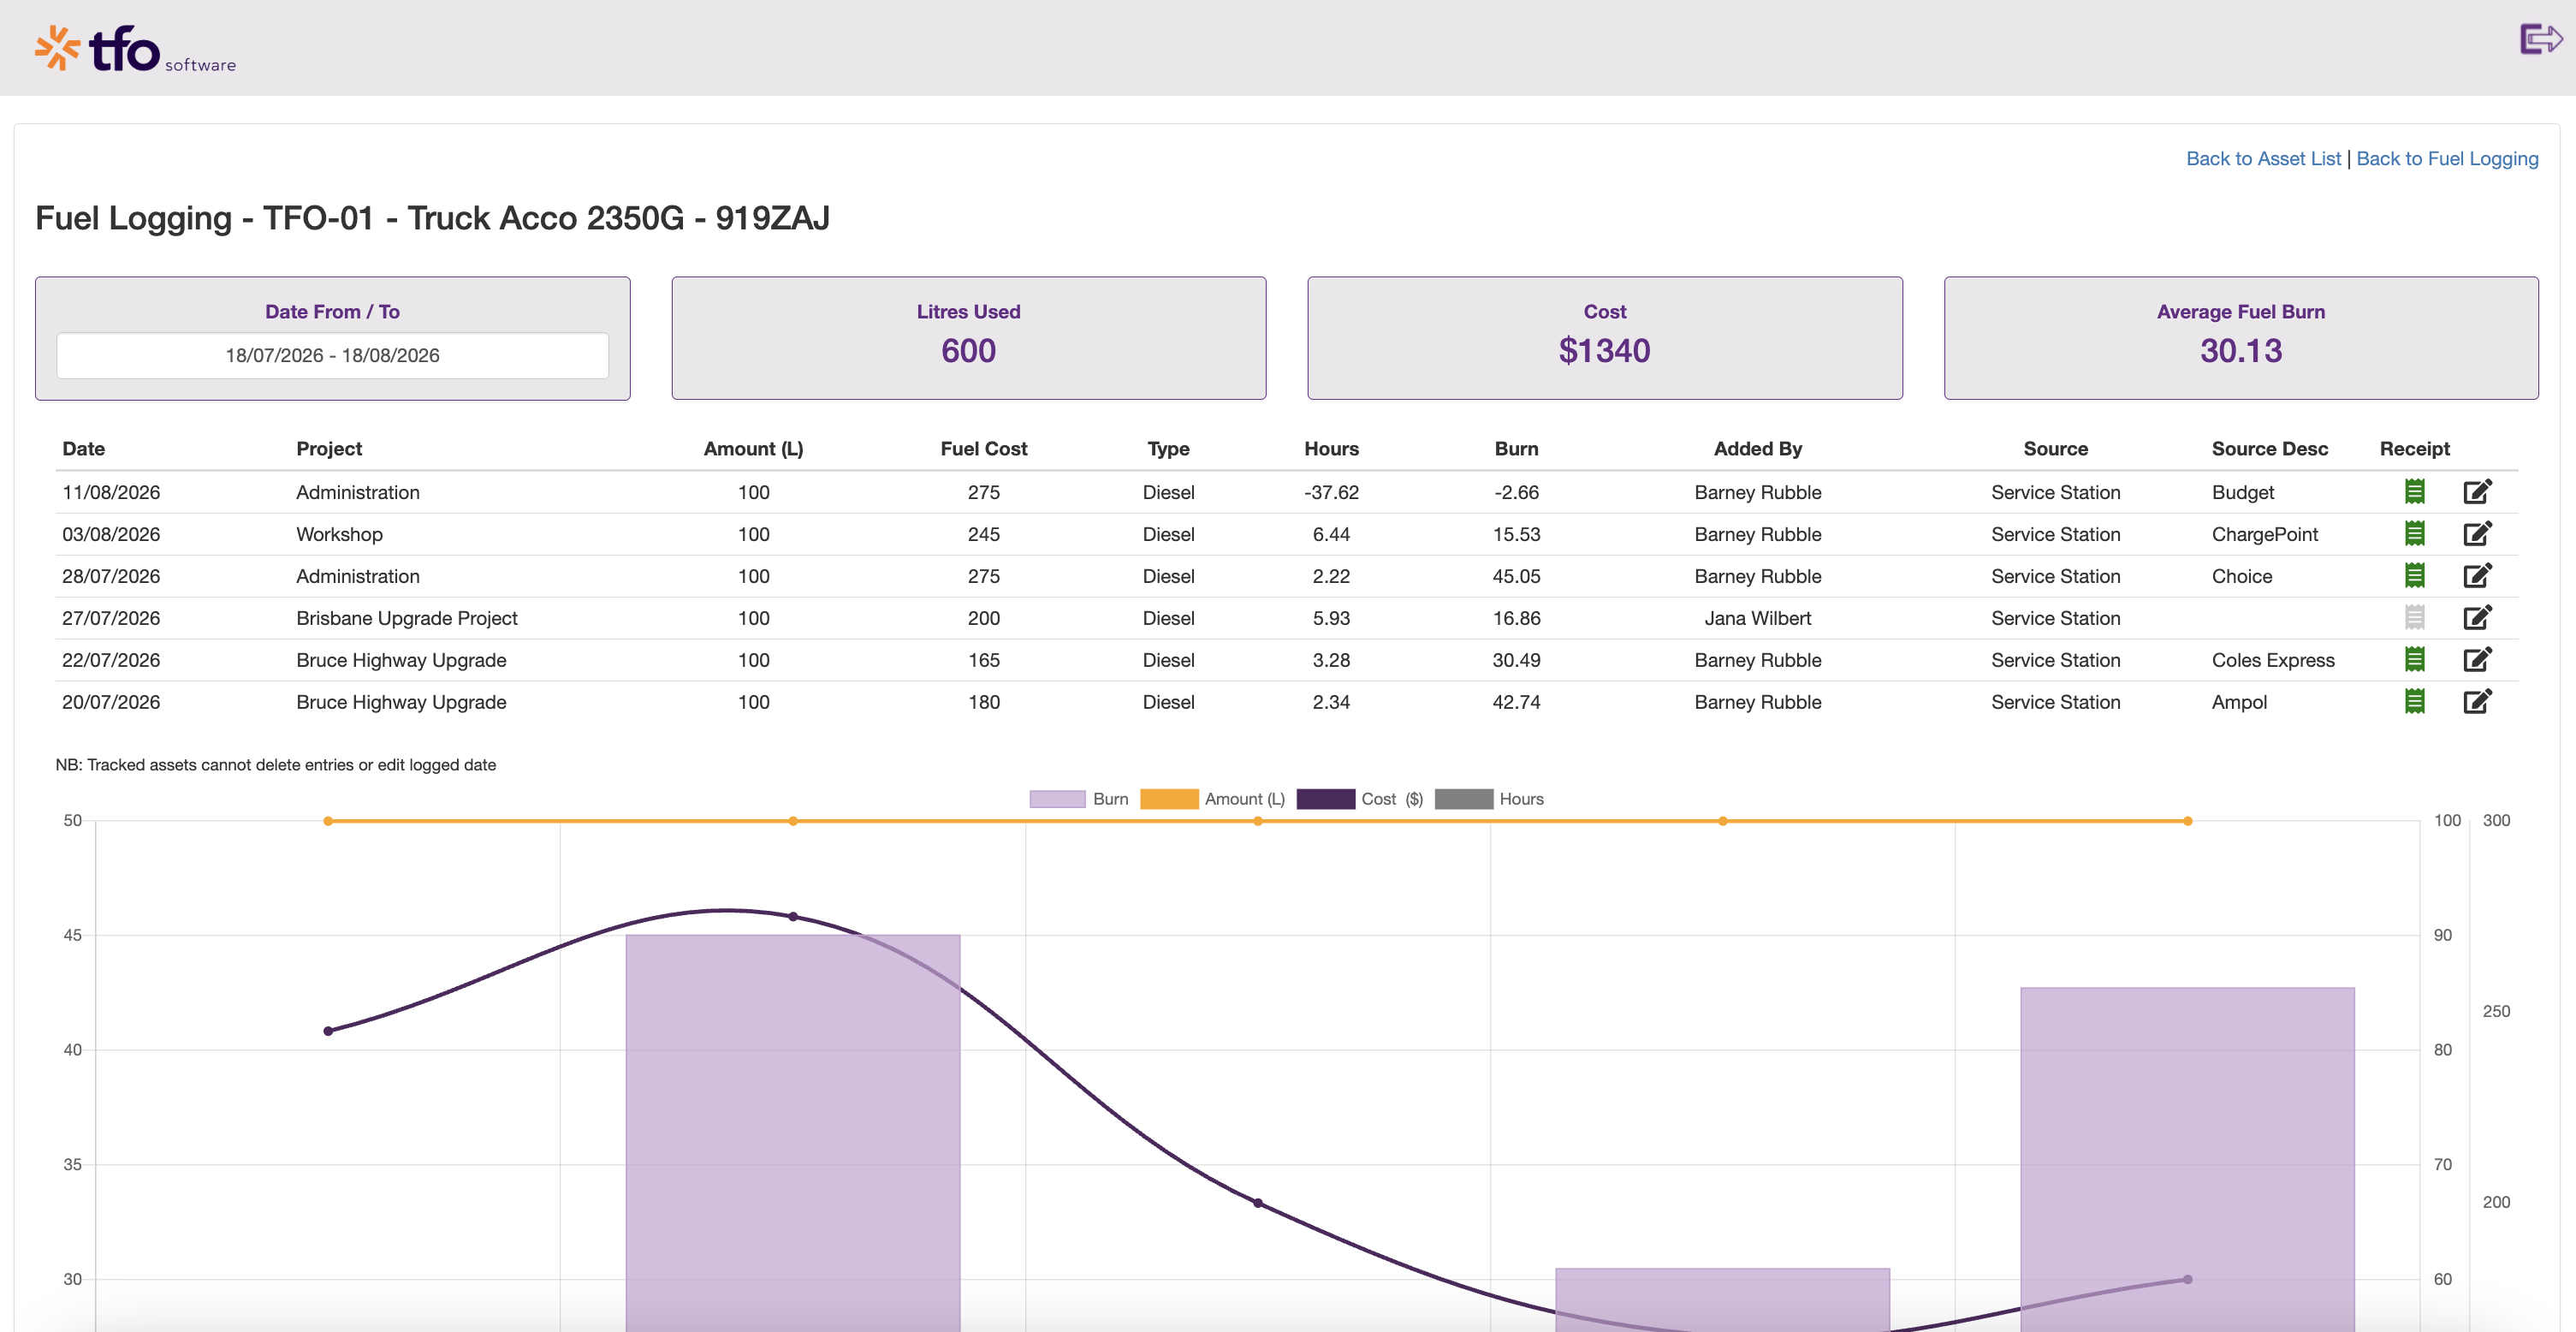Toggle Cost ($) series in chart legend
The image size is (2576, 1332).
[1359, 799]
